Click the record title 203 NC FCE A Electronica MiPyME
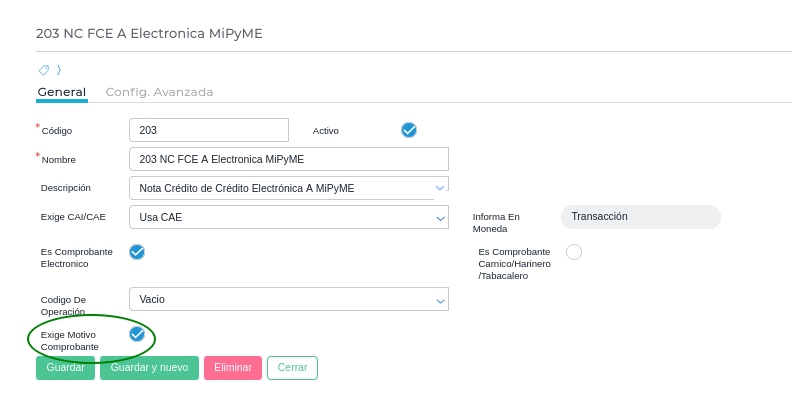Viewport: 792px width, 411px height. coord(149,33)
